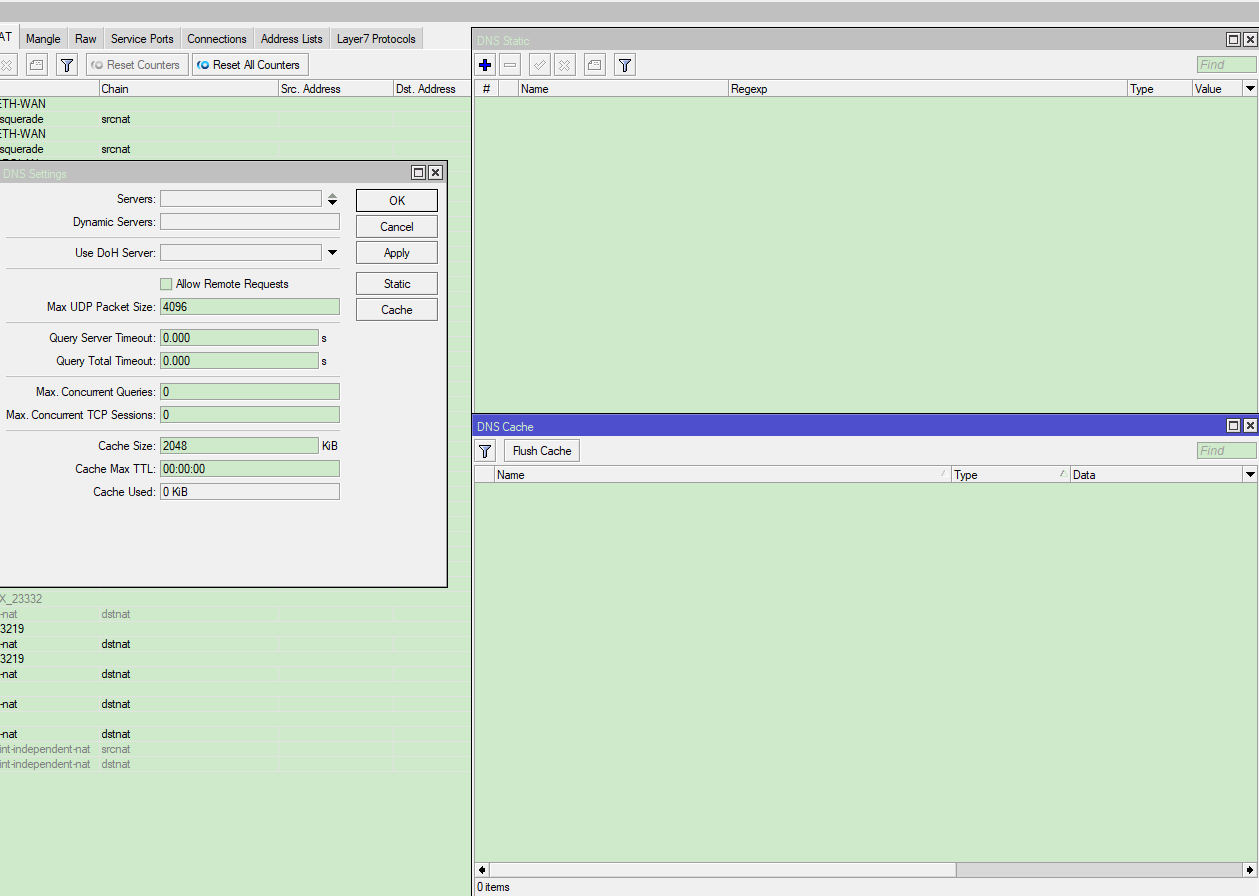Sort DNS Static by the Name column

click(x=624, y=89)
